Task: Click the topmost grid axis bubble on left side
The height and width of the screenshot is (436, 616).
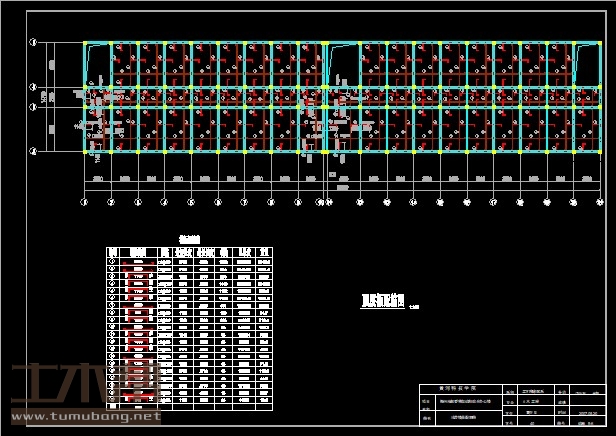Action: 32,43
